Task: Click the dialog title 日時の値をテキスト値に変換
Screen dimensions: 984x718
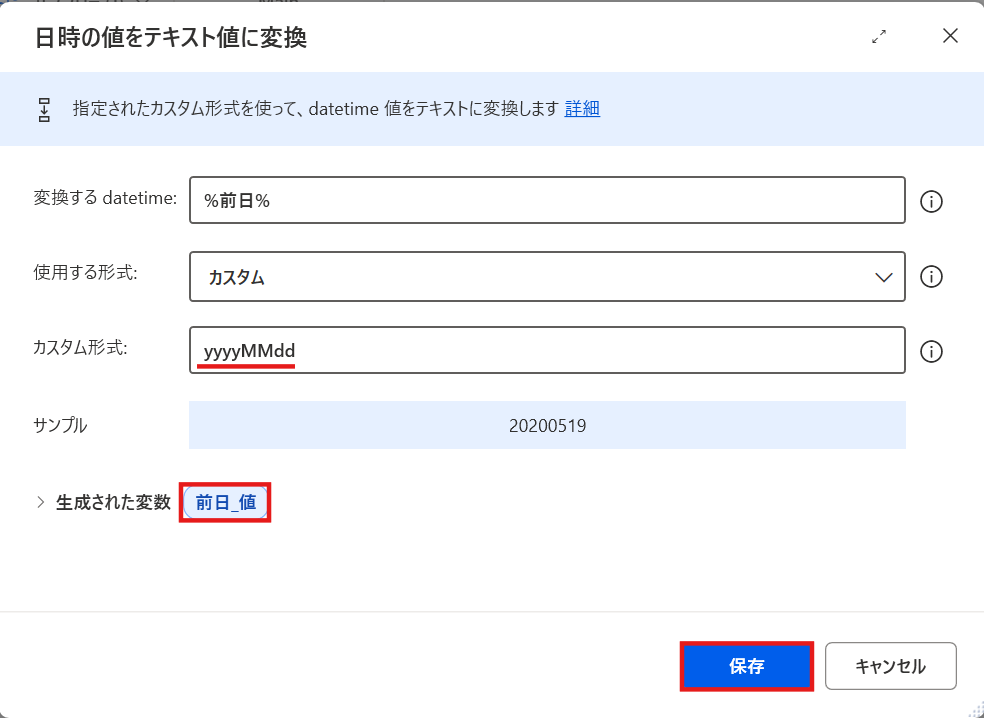Action: [170, 38]
